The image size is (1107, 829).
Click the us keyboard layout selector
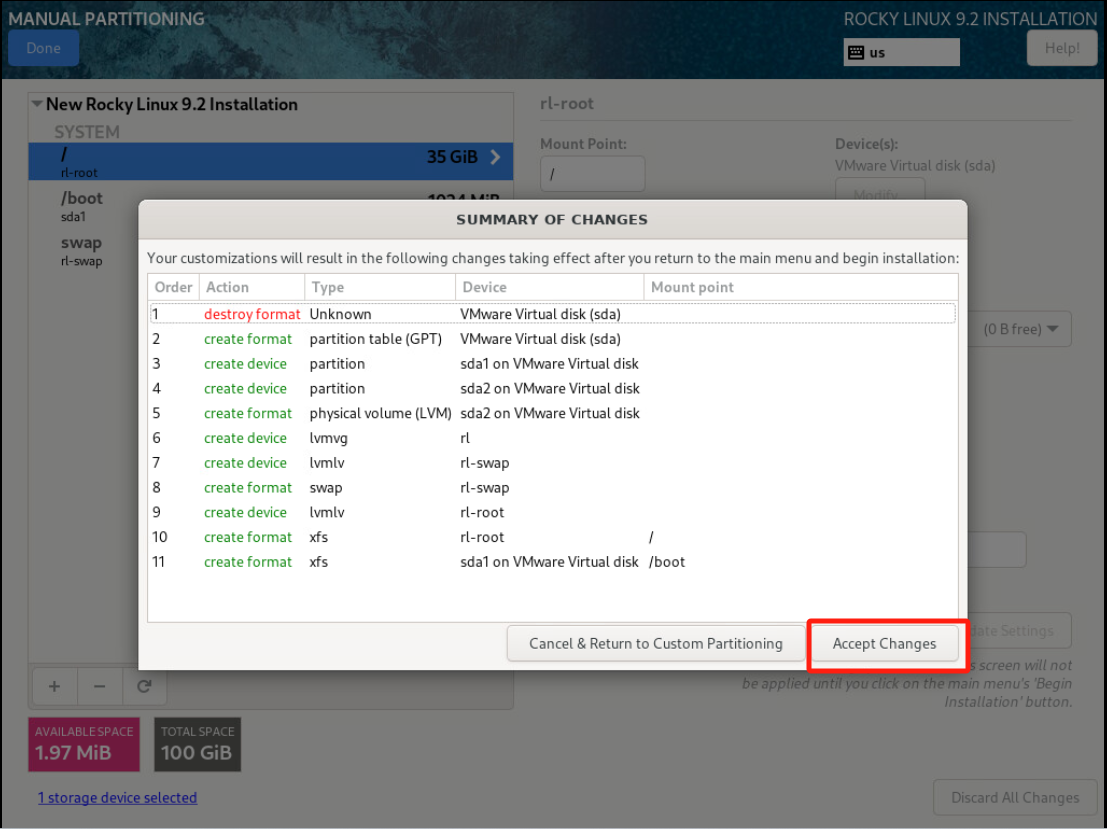[x=902, y=52]
